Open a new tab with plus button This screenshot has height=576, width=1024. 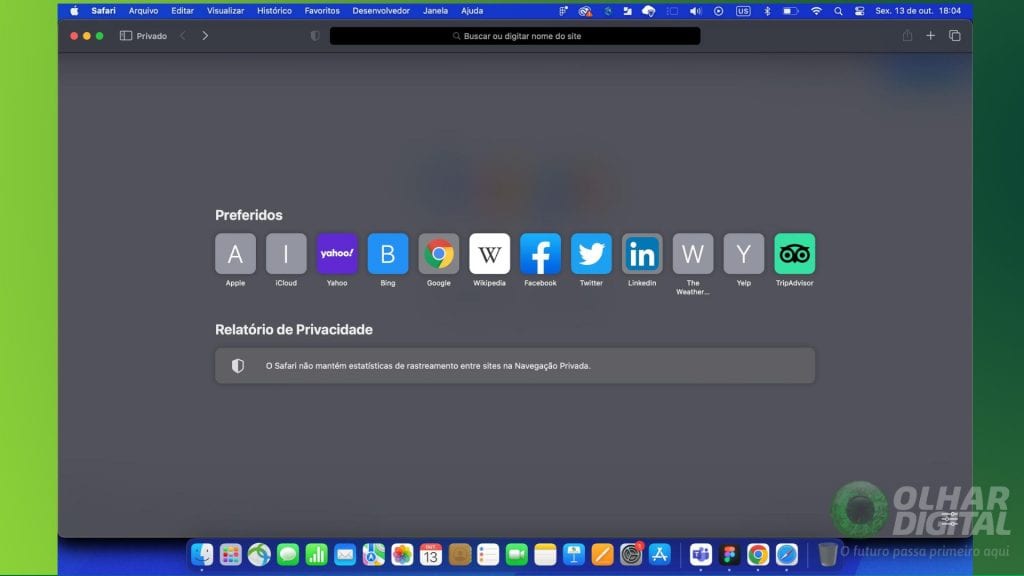(931, 36)
